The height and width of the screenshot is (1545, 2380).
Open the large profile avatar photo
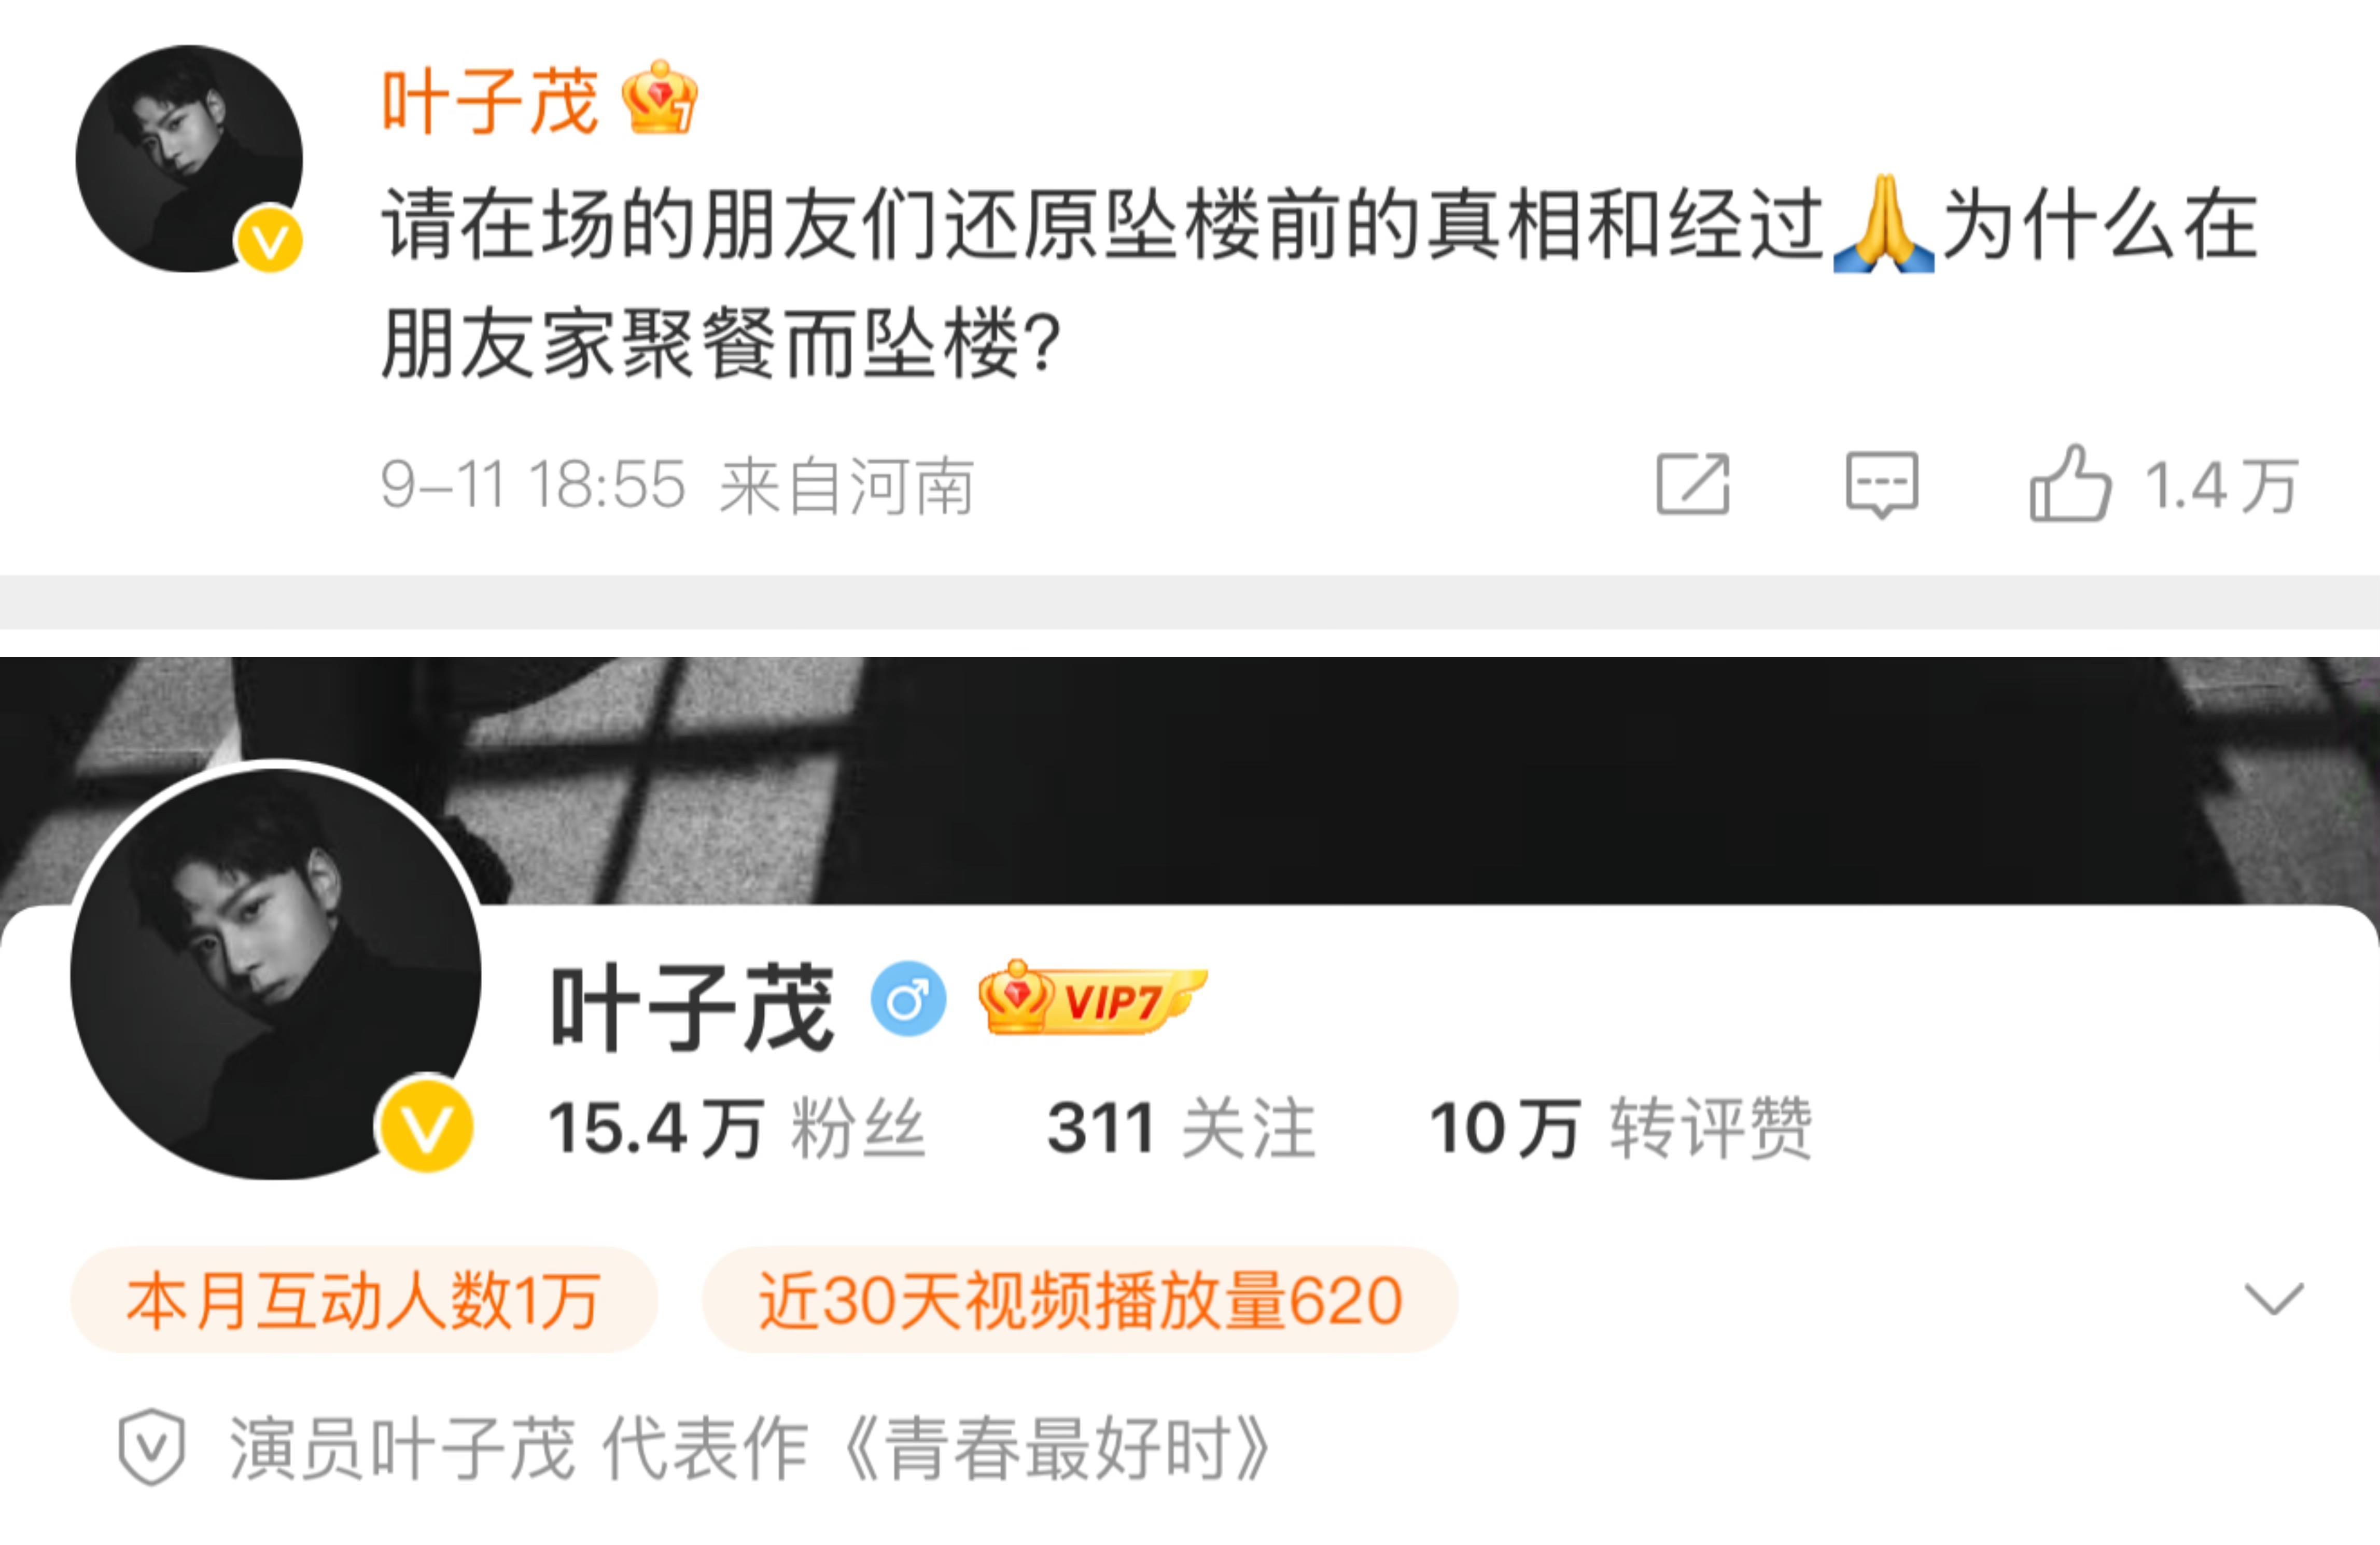(275, 973)
